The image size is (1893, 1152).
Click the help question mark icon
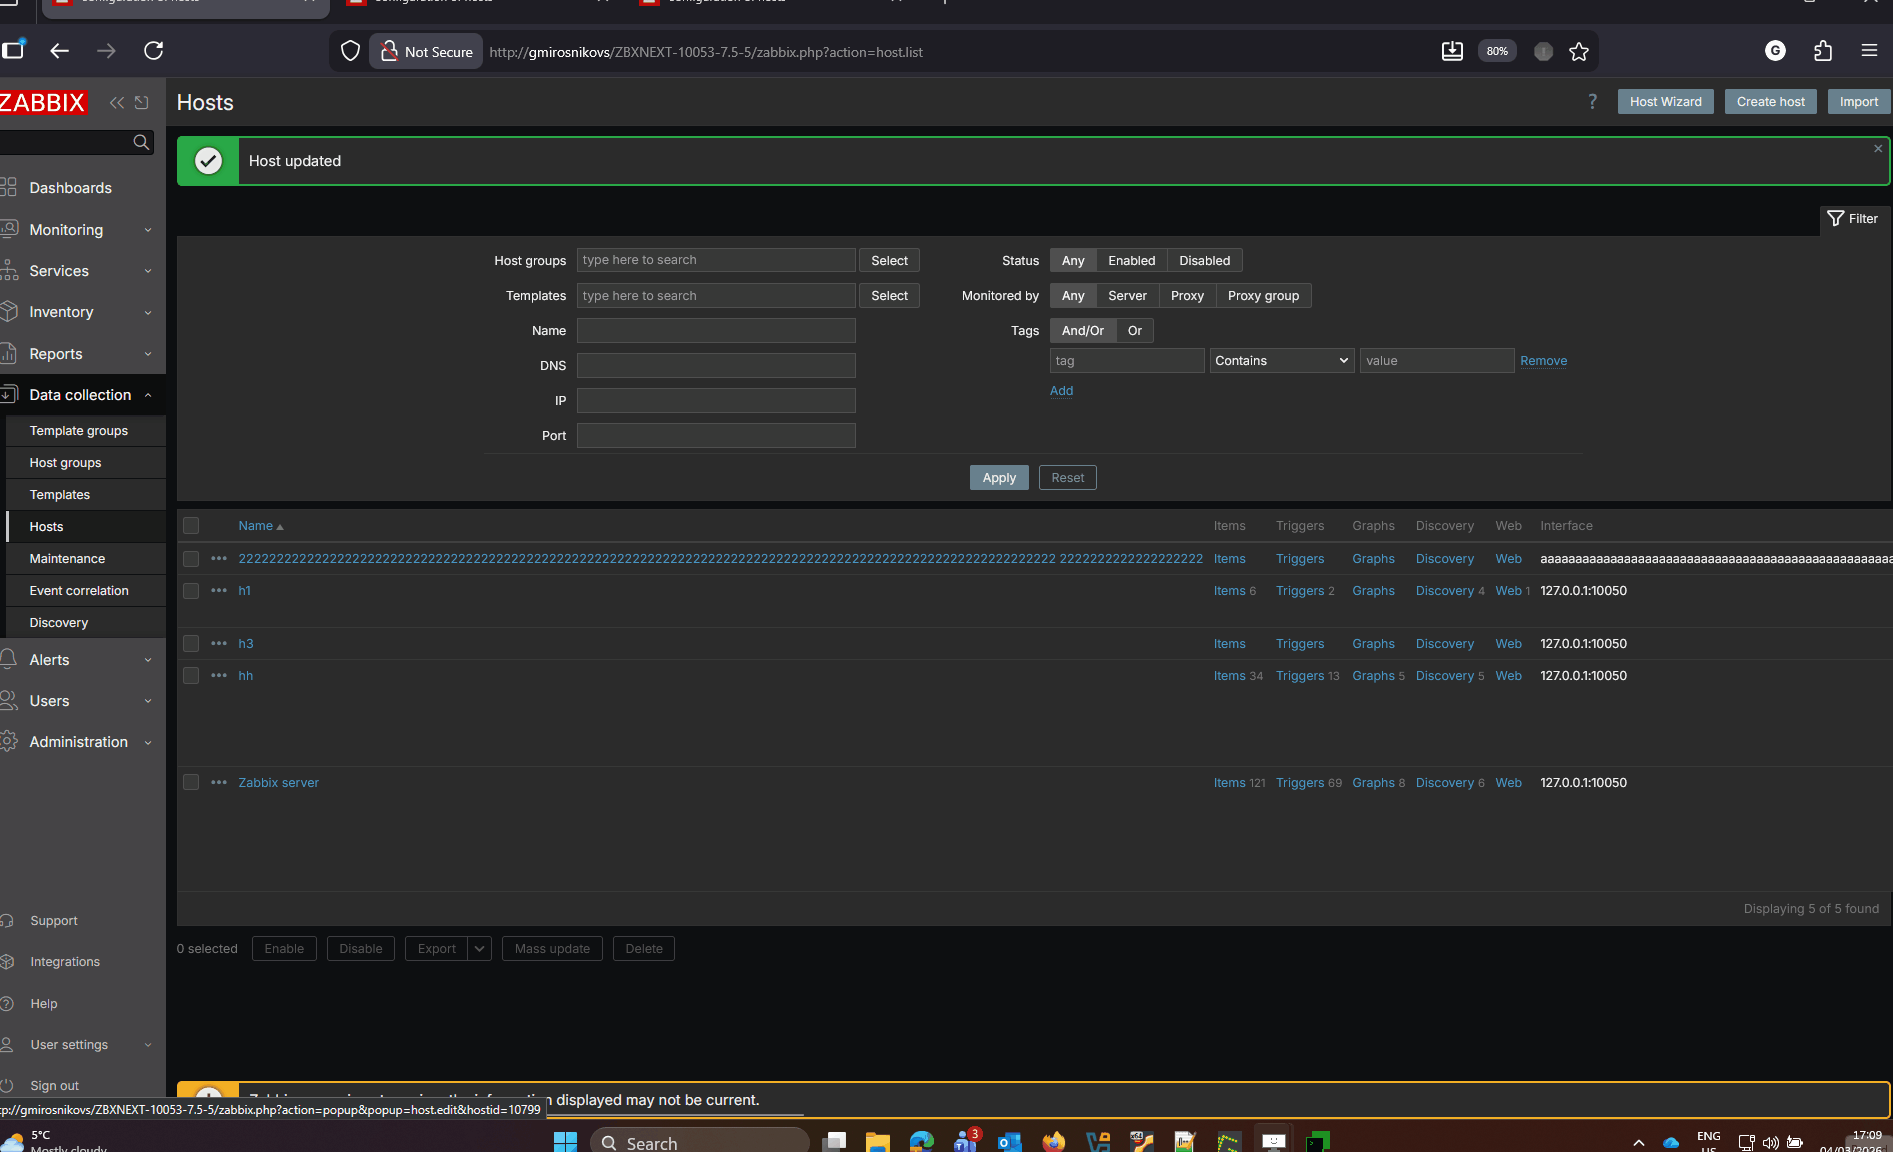[x=1592, y=102]
